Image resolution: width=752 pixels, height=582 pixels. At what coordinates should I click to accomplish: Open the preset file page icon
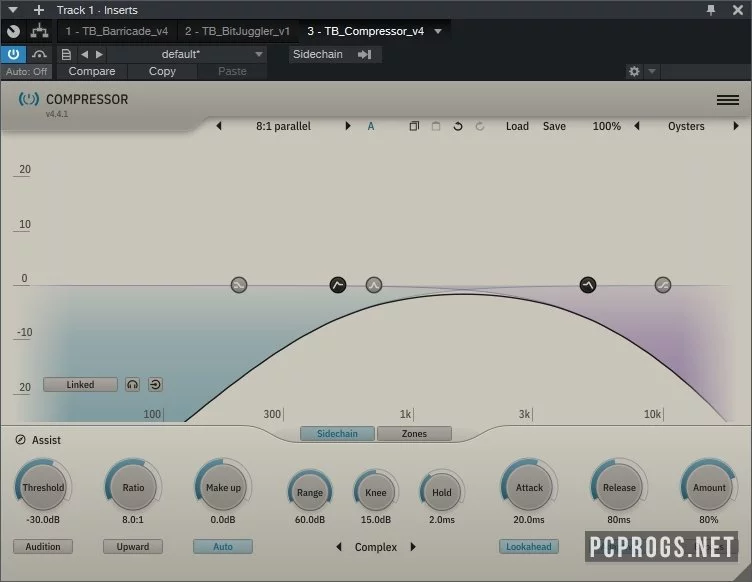point(66,55)
